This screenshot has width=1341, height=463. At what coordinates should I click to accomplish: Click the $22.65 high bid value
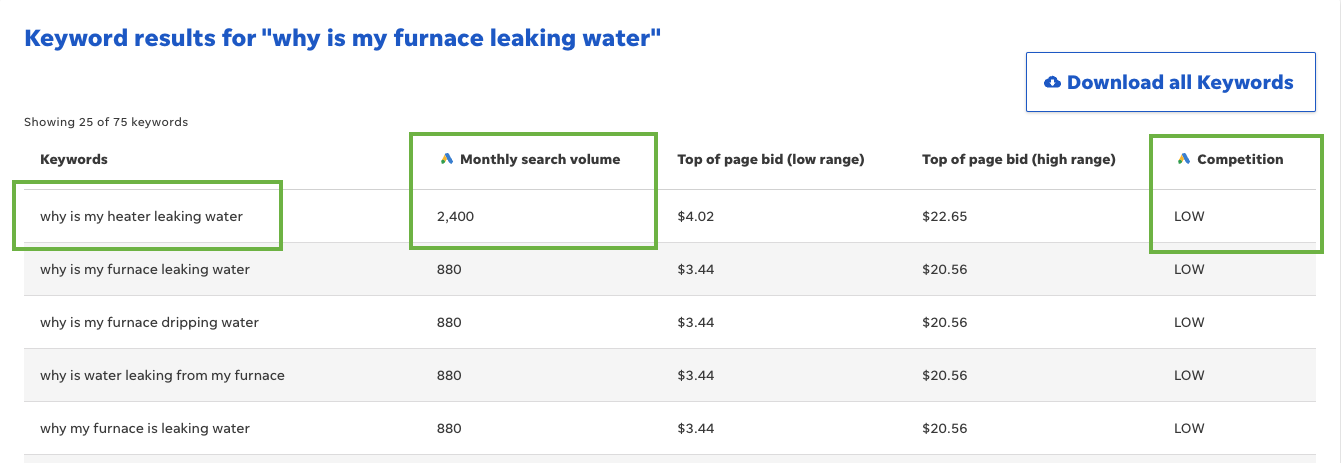click(x=945, y=216)
